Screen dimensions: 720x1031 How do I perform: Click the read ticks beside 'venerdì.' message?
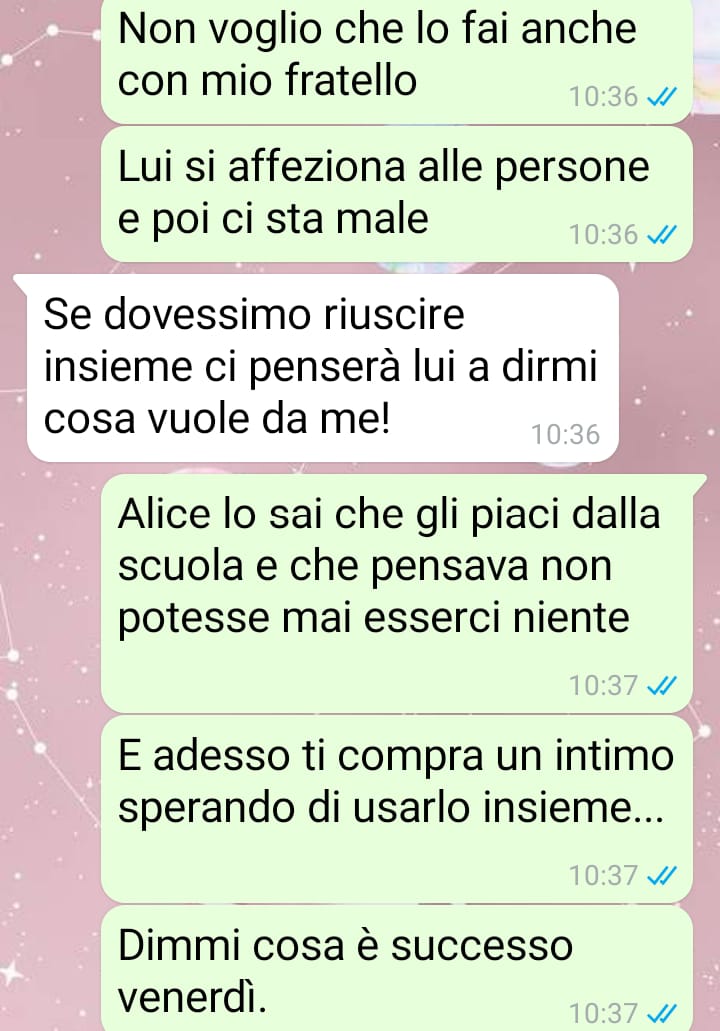click(x=661, y=1013)
